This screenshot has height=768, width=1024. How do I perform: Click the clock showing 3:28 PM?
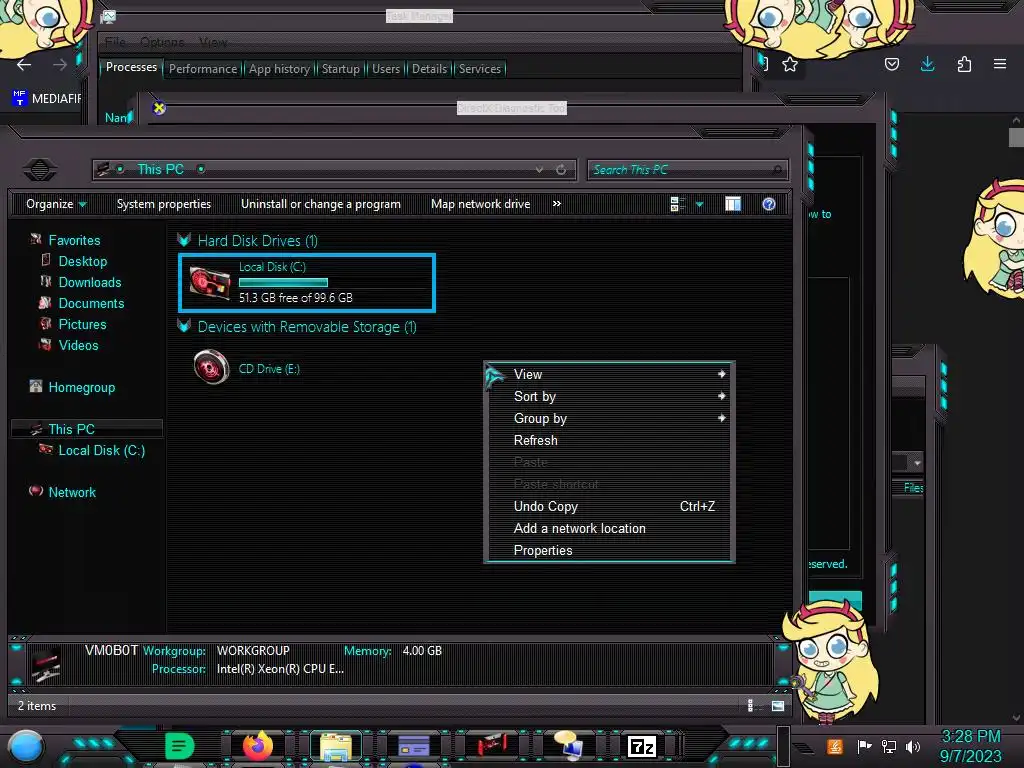coord(970,736)
